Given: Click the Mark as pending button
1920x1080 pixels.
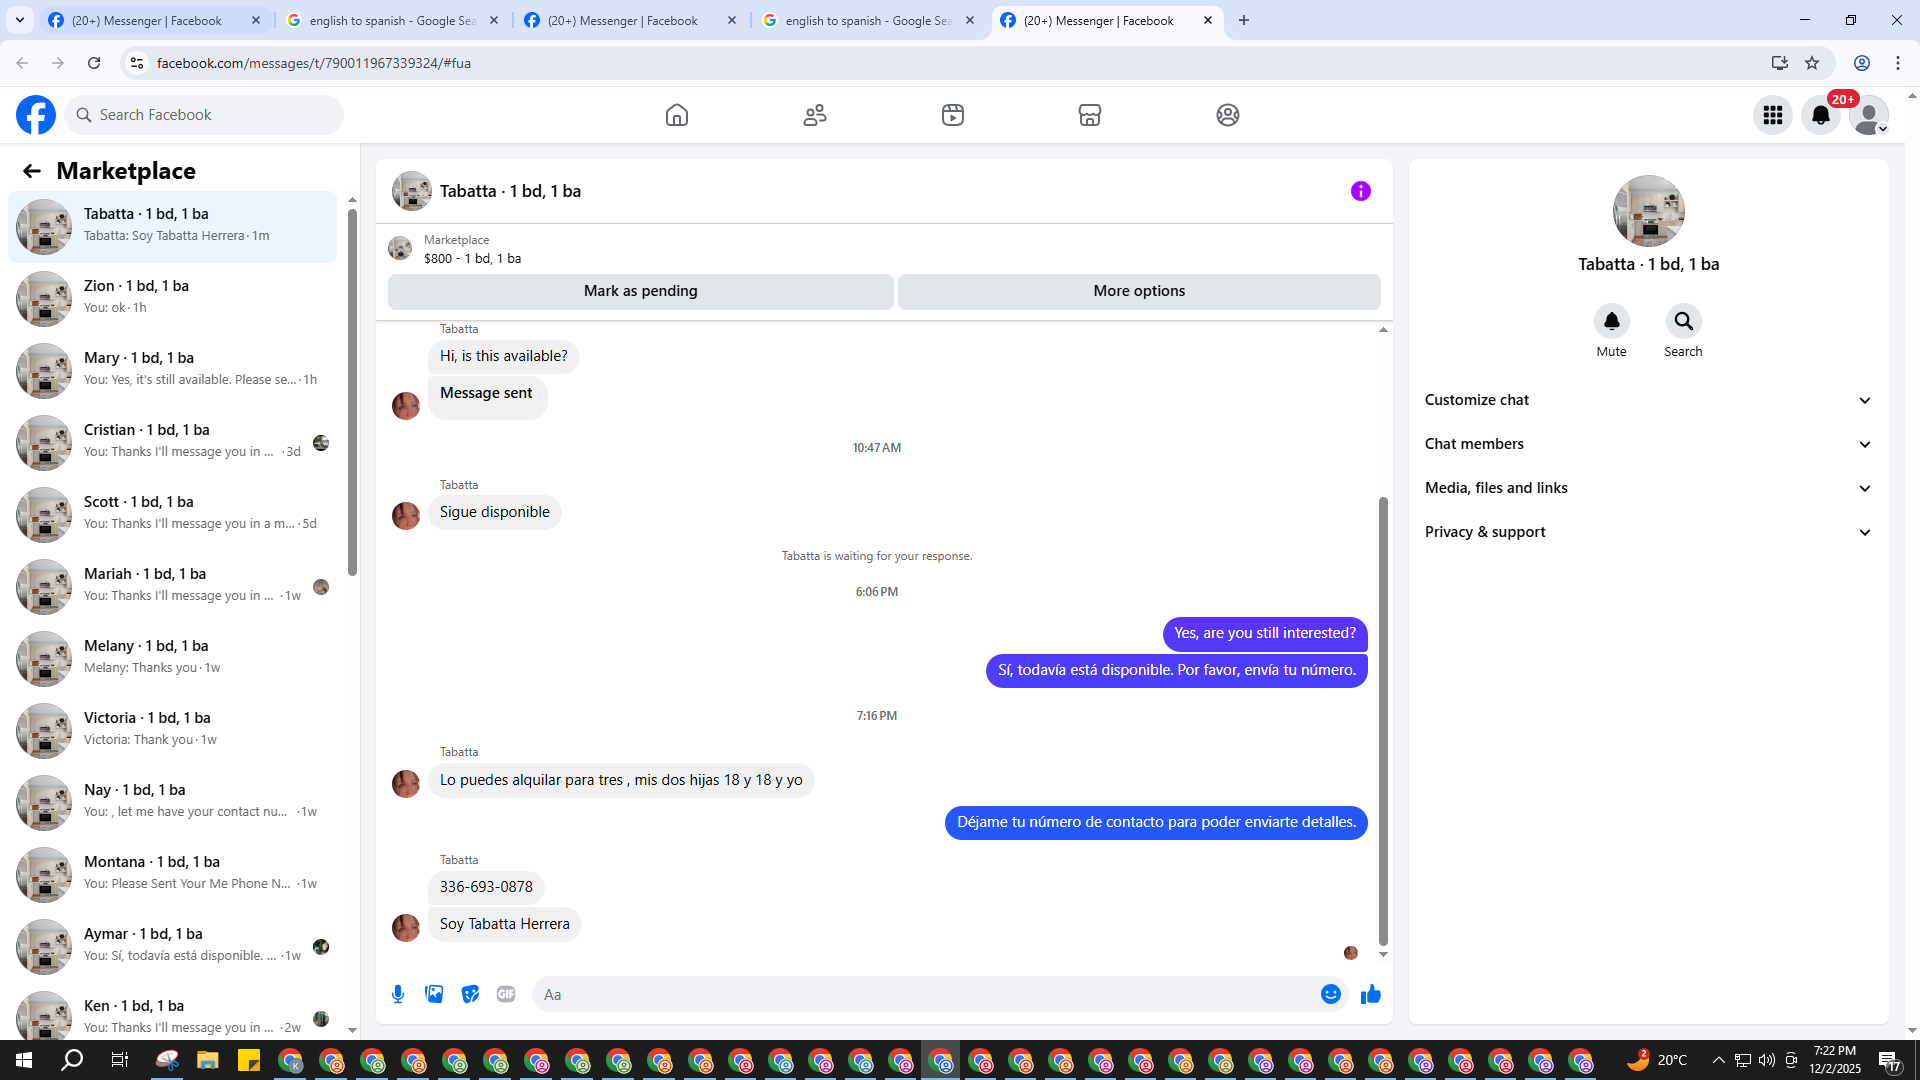Looking at the screenshot, I should click(640, 291).
